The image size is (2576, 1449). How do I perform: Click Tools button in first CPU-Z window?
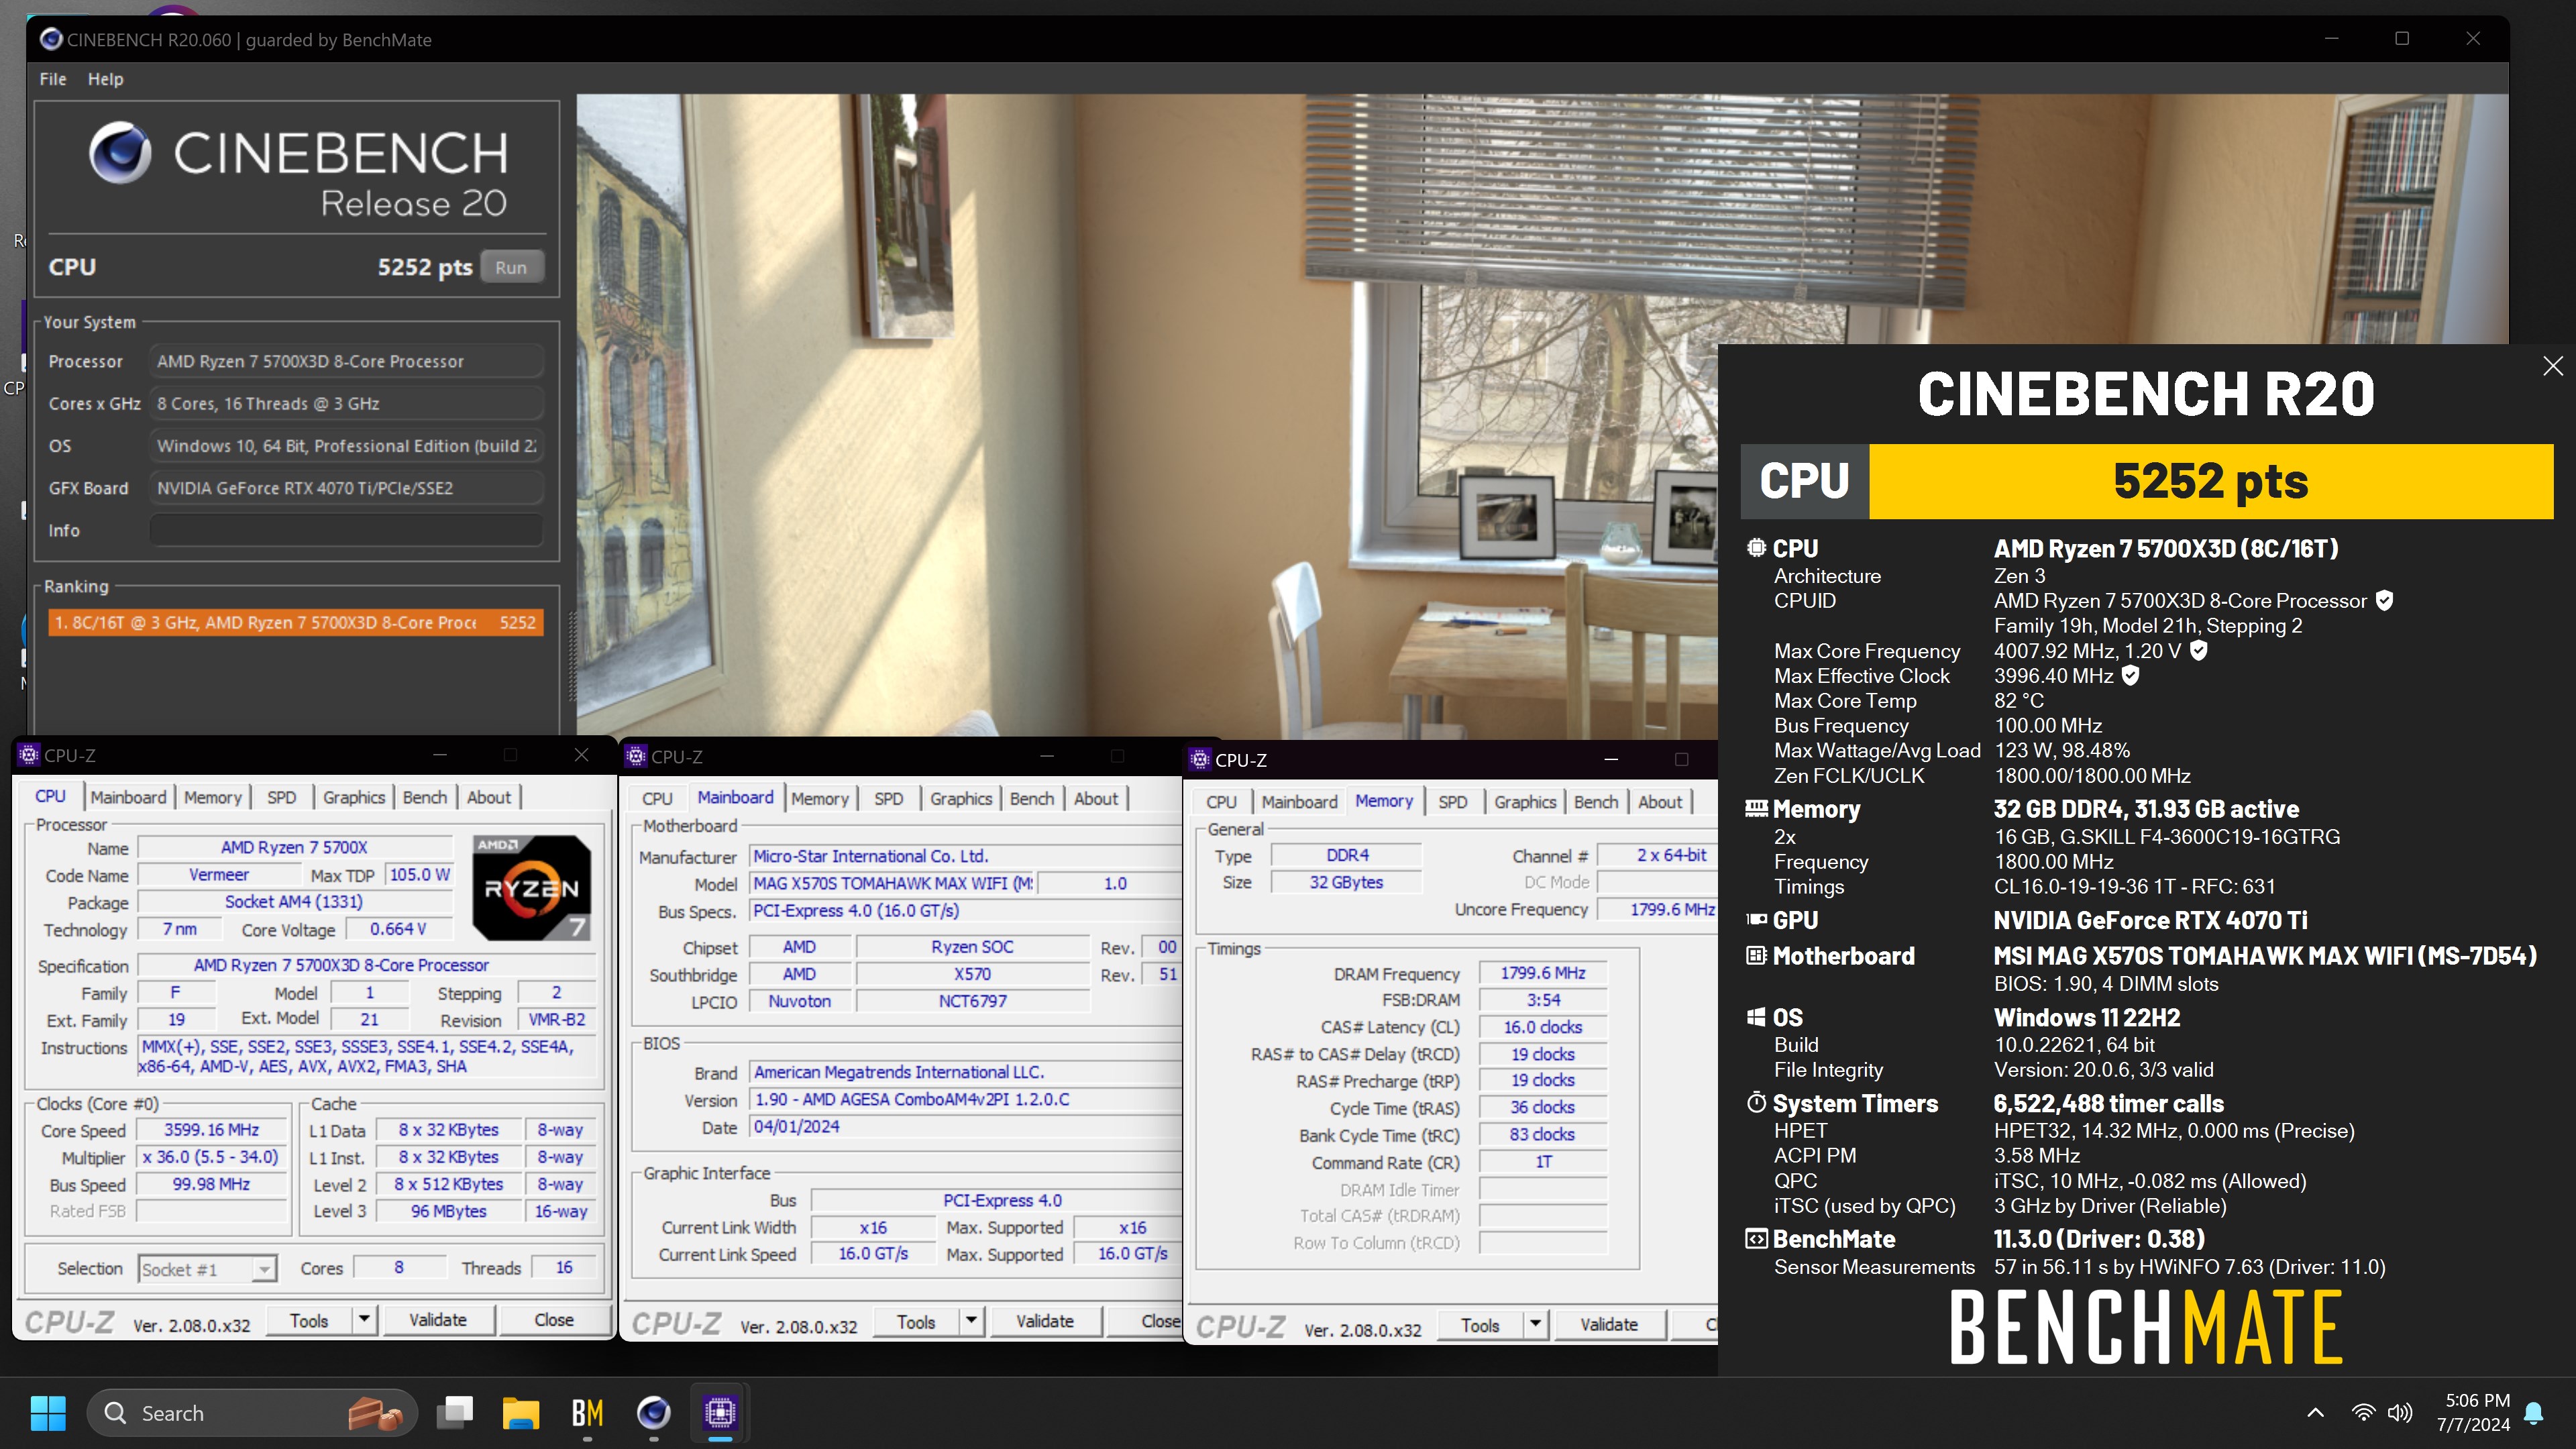point(309,1320)
